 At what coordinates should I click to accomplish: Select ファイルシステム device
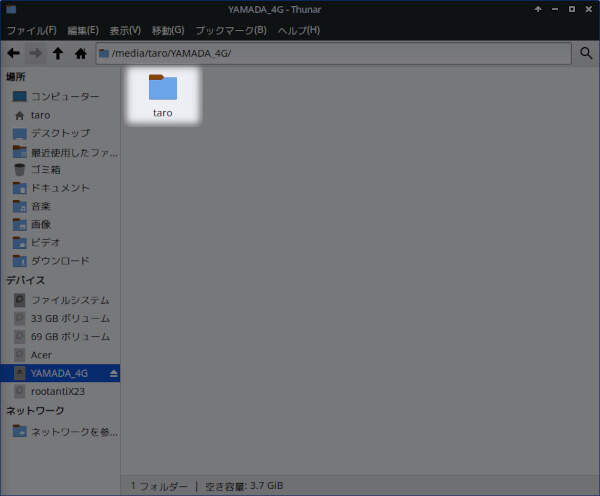coord(60,300)
